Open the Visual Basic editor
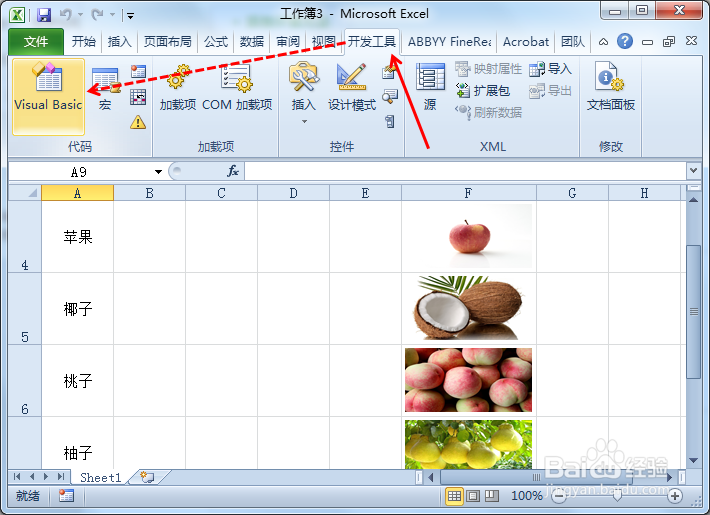The height and width of the screenshot is (515, 710). click(48, 96)
